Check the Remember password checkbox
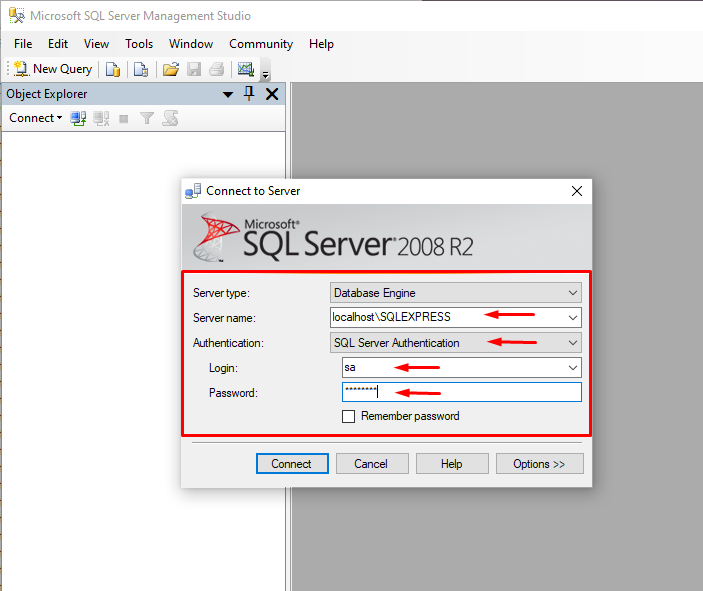703x591 pixels. click(x=348, y=417)
